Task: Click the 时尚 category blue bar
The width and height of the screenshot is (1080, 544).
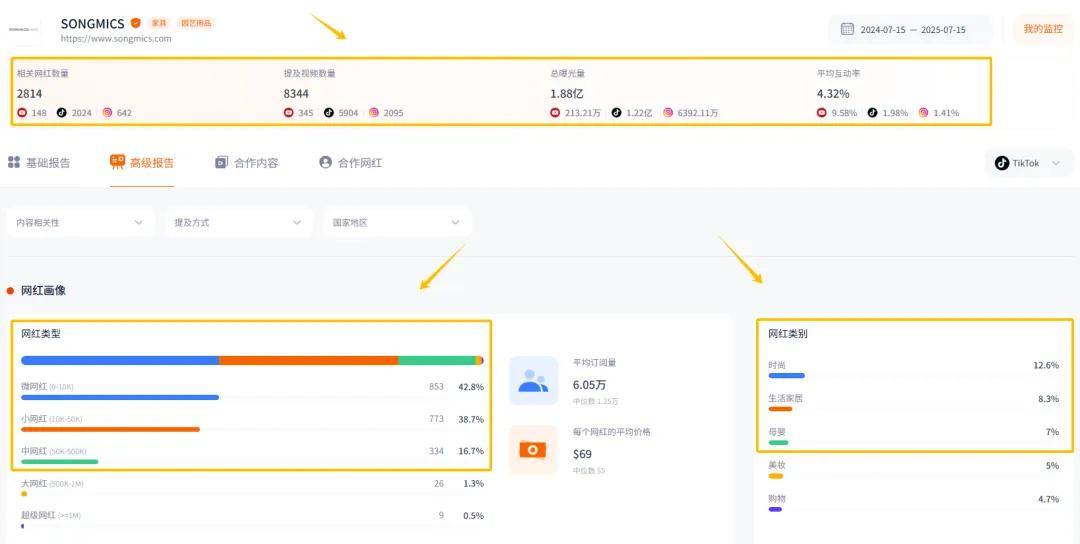Action: click(787, 376)
